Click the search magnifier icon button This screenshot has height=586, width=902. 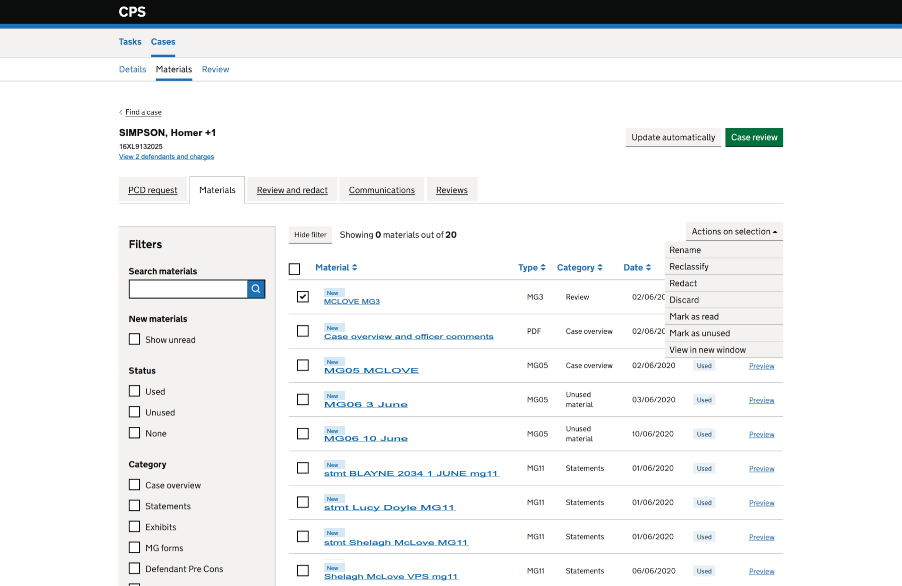[x=256, y=289]
